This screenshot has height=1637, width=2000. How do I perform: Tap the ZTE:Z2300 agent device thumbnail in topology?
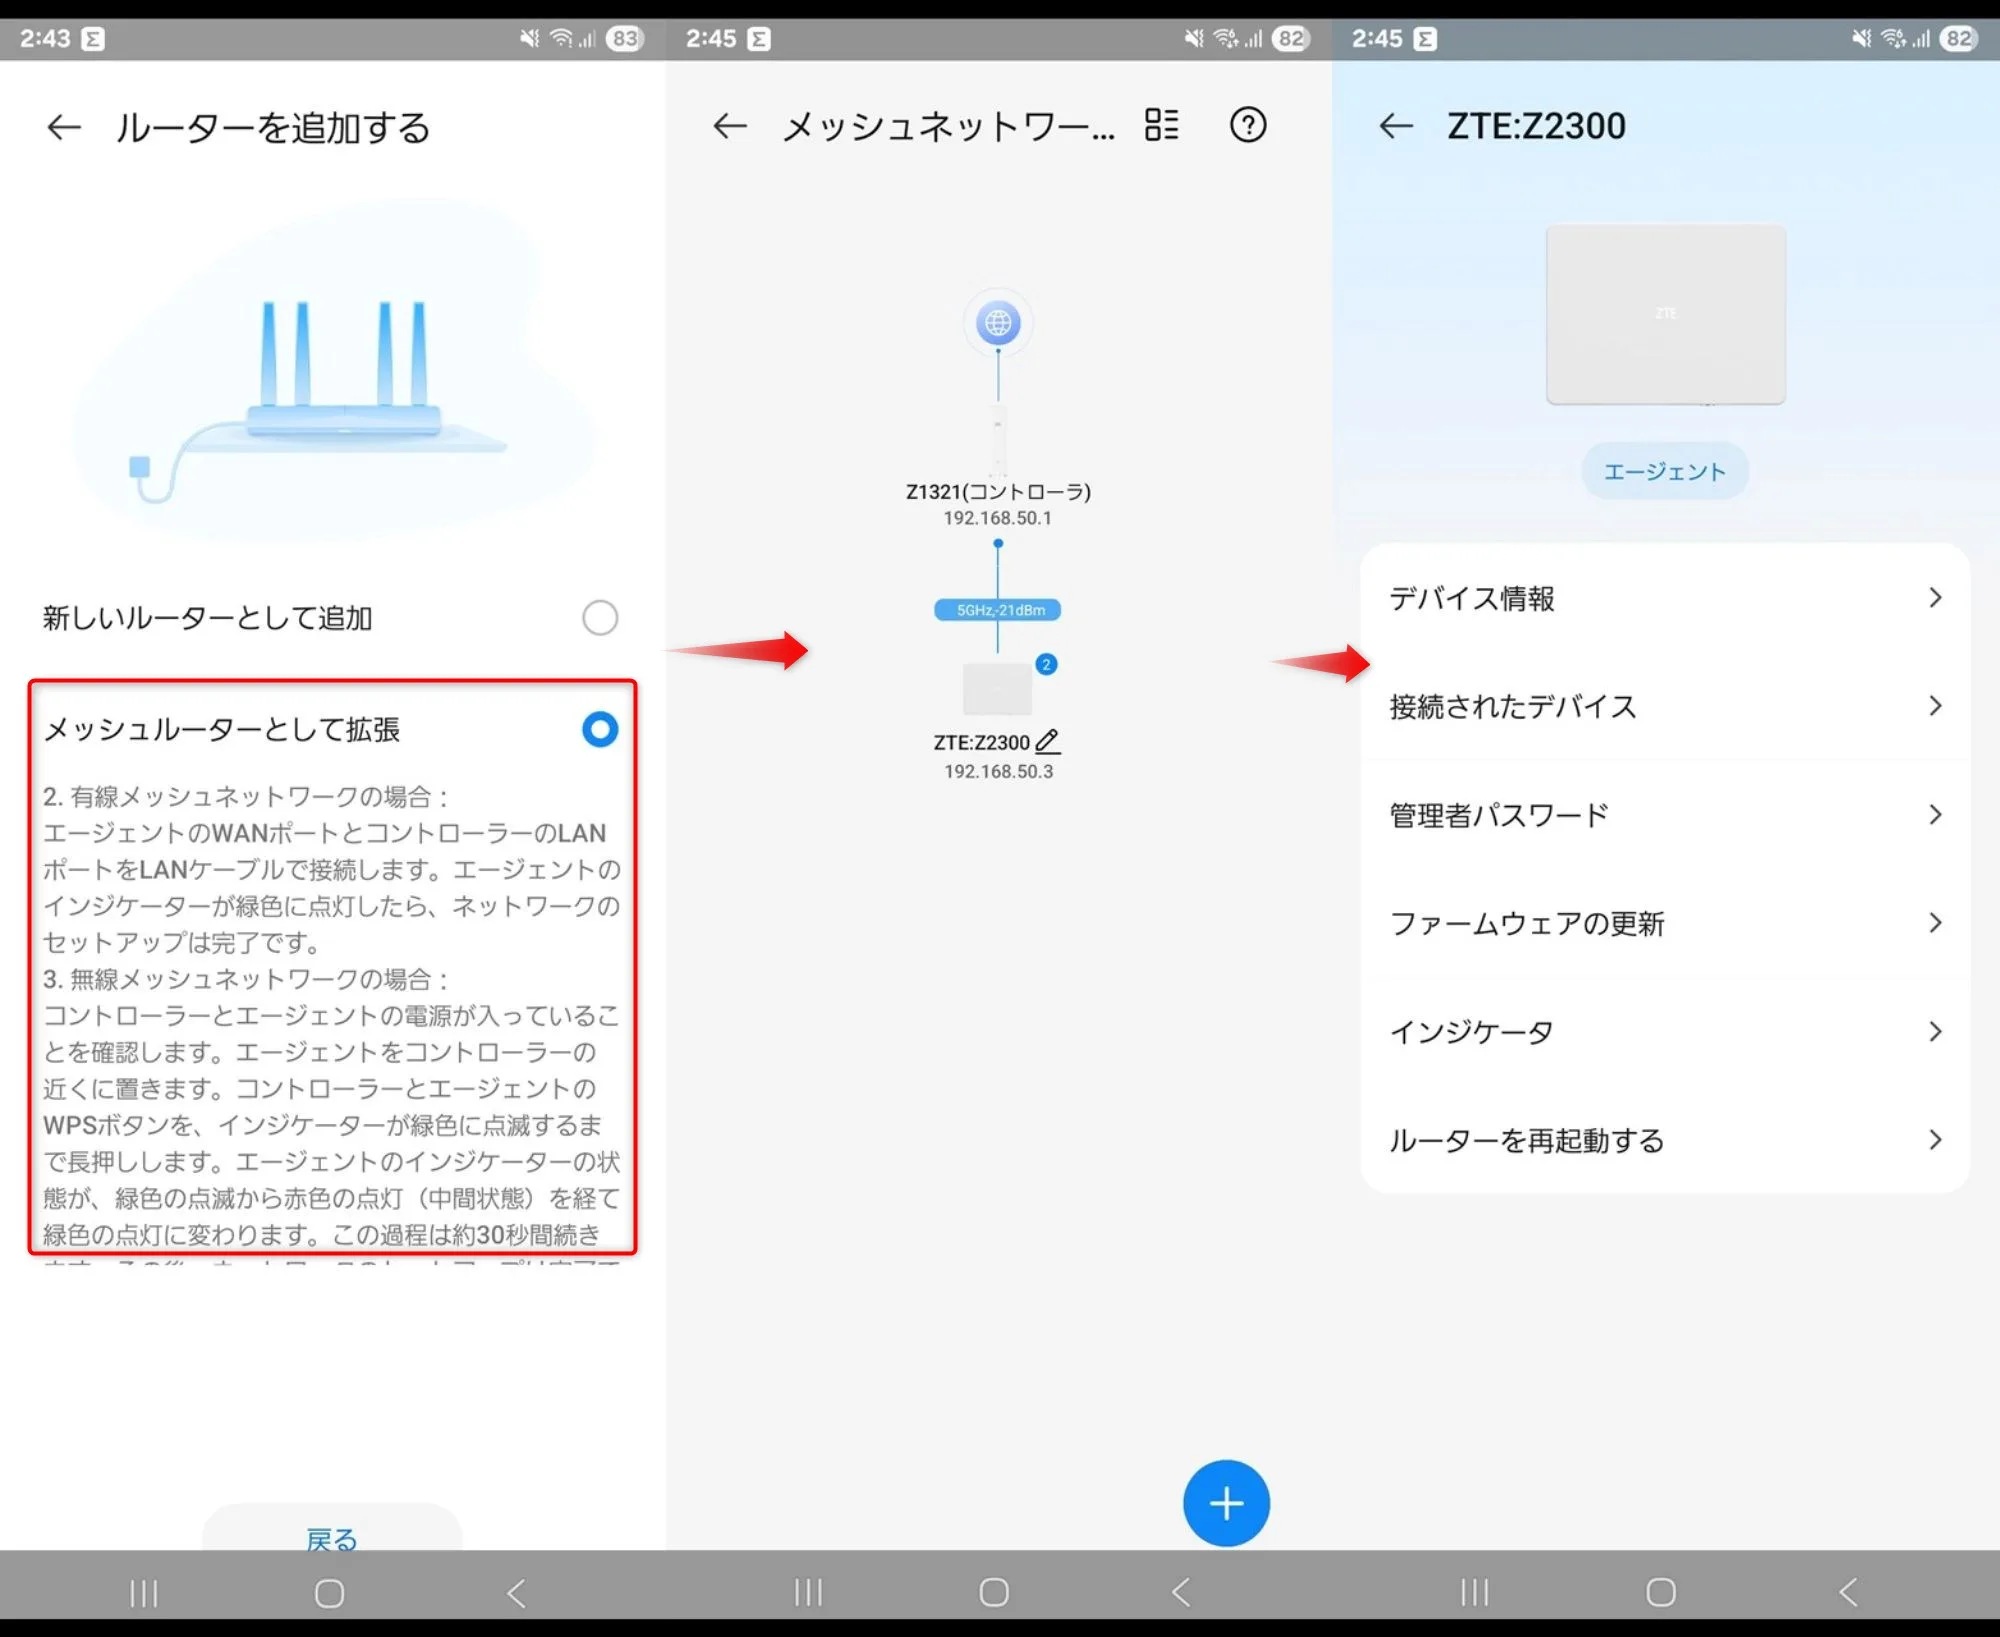point(996,689)
